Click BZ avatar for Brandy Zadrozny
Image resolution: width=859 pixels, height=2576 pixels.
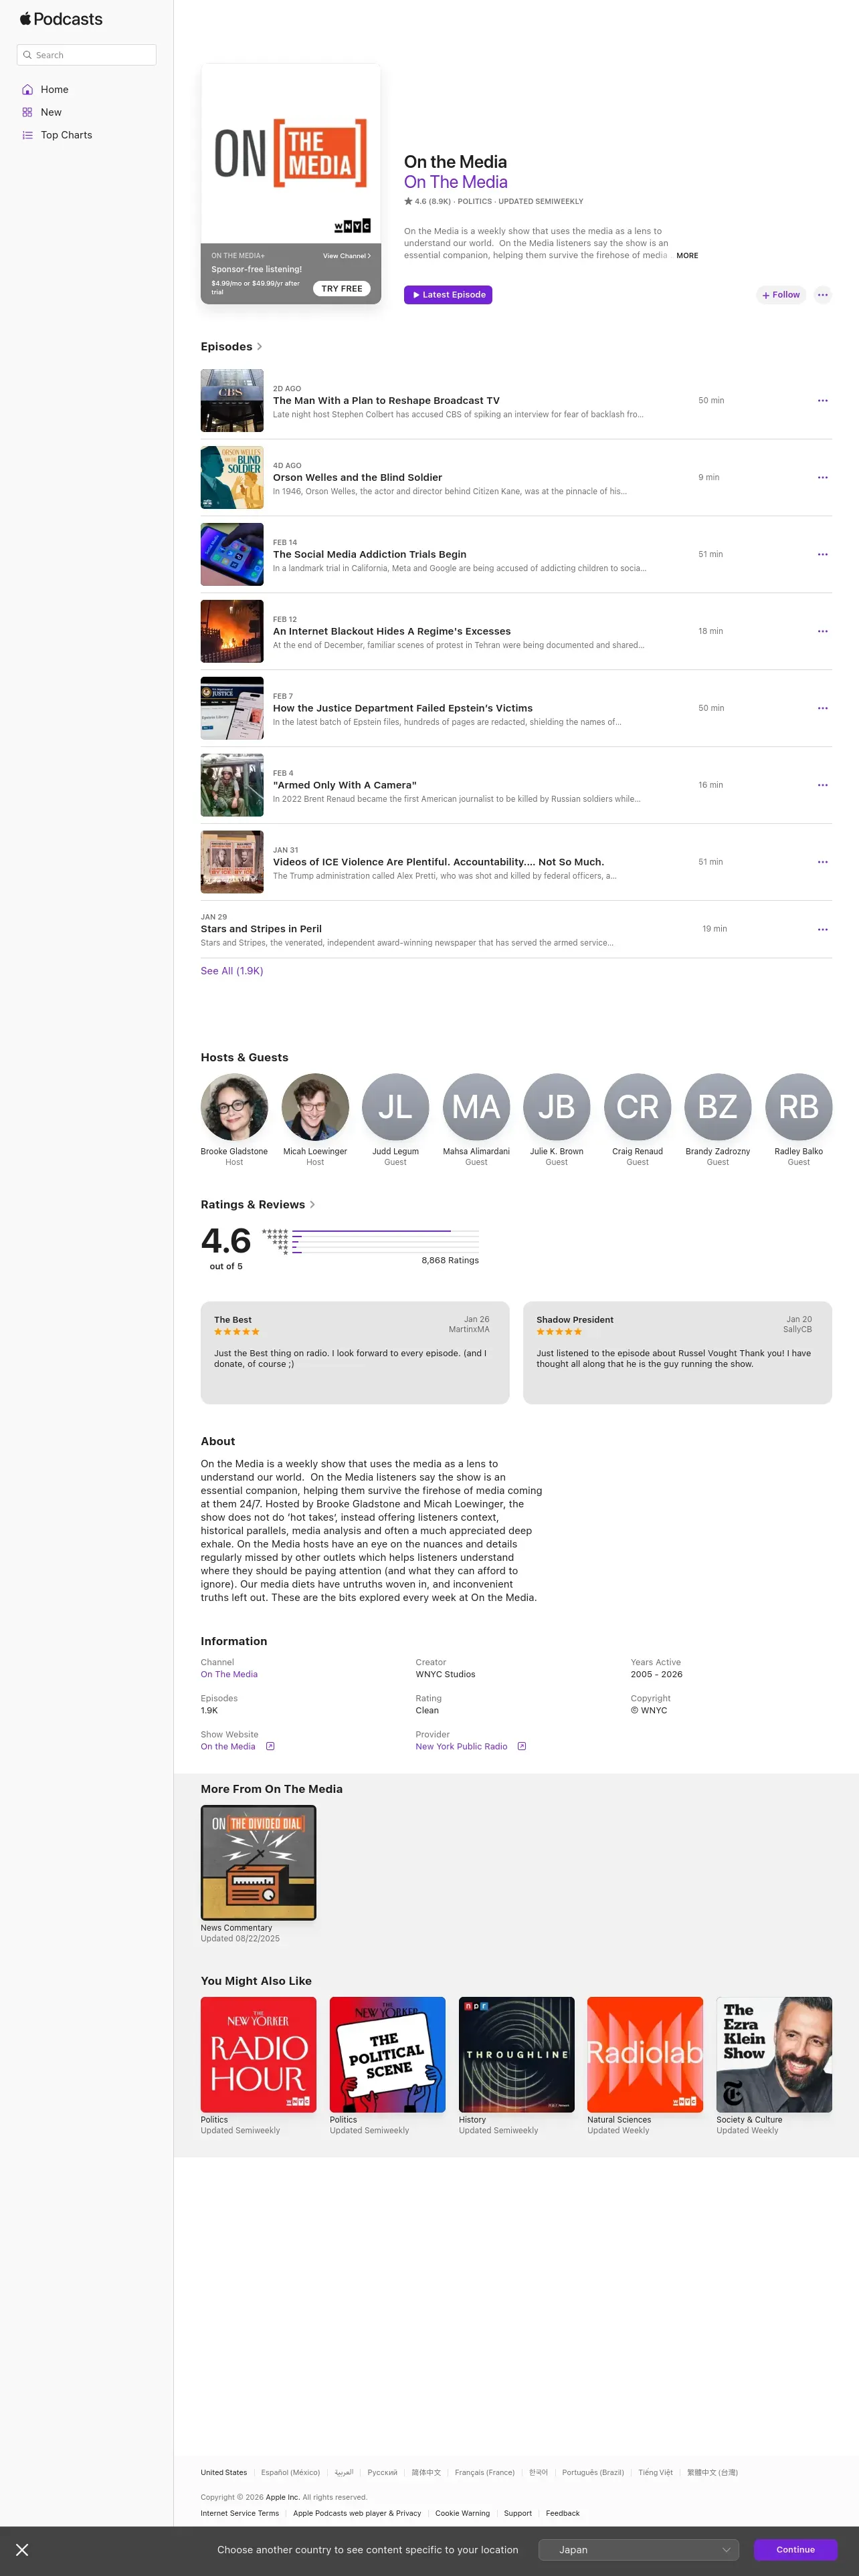click(x=717, y=1107)
